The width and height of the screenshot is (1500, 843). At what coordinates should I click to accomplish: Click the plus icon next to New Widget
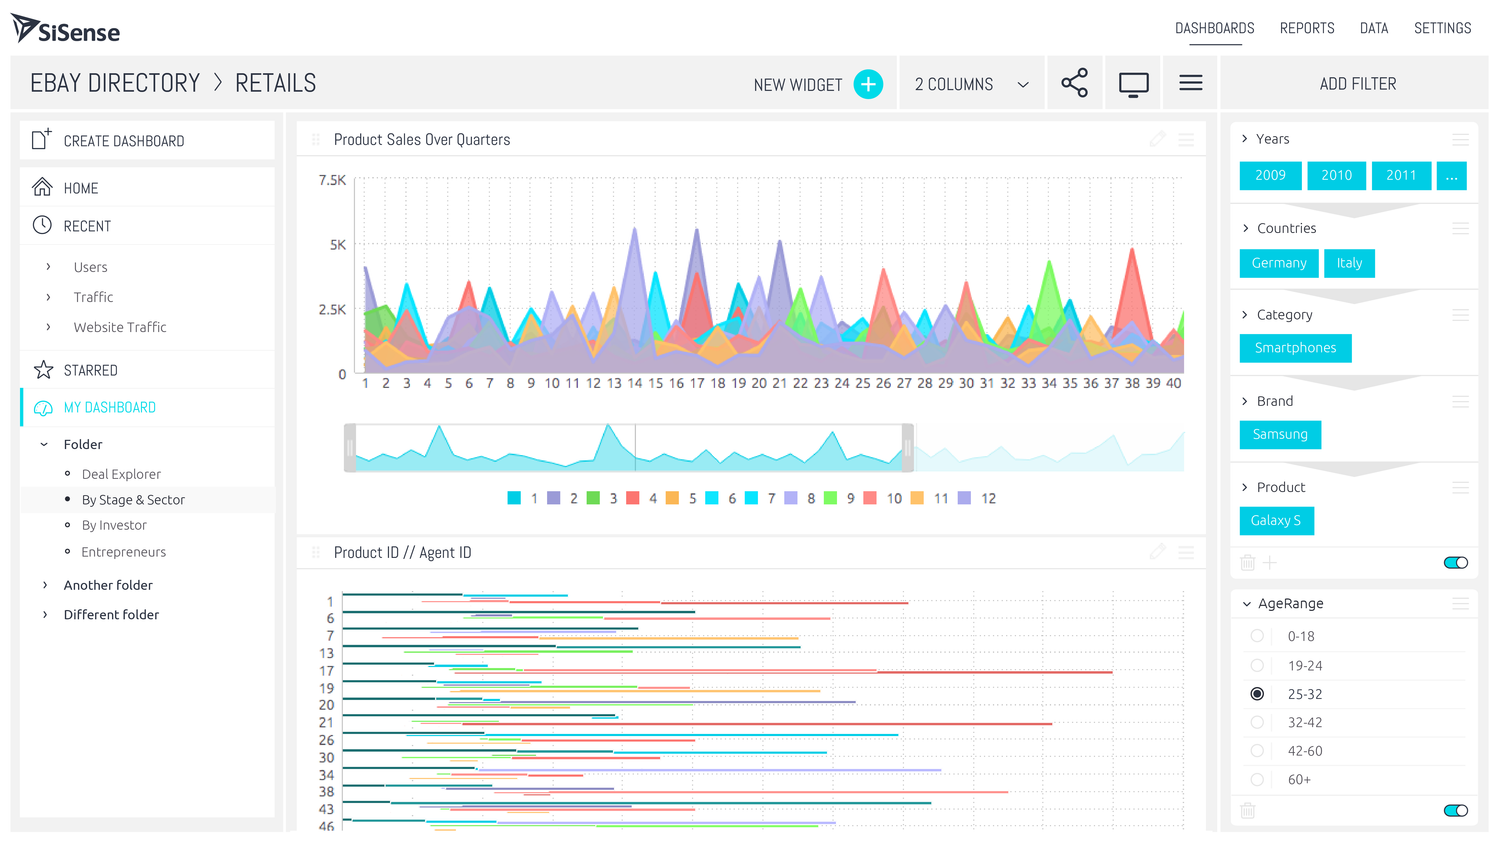[x=868, y=84]
